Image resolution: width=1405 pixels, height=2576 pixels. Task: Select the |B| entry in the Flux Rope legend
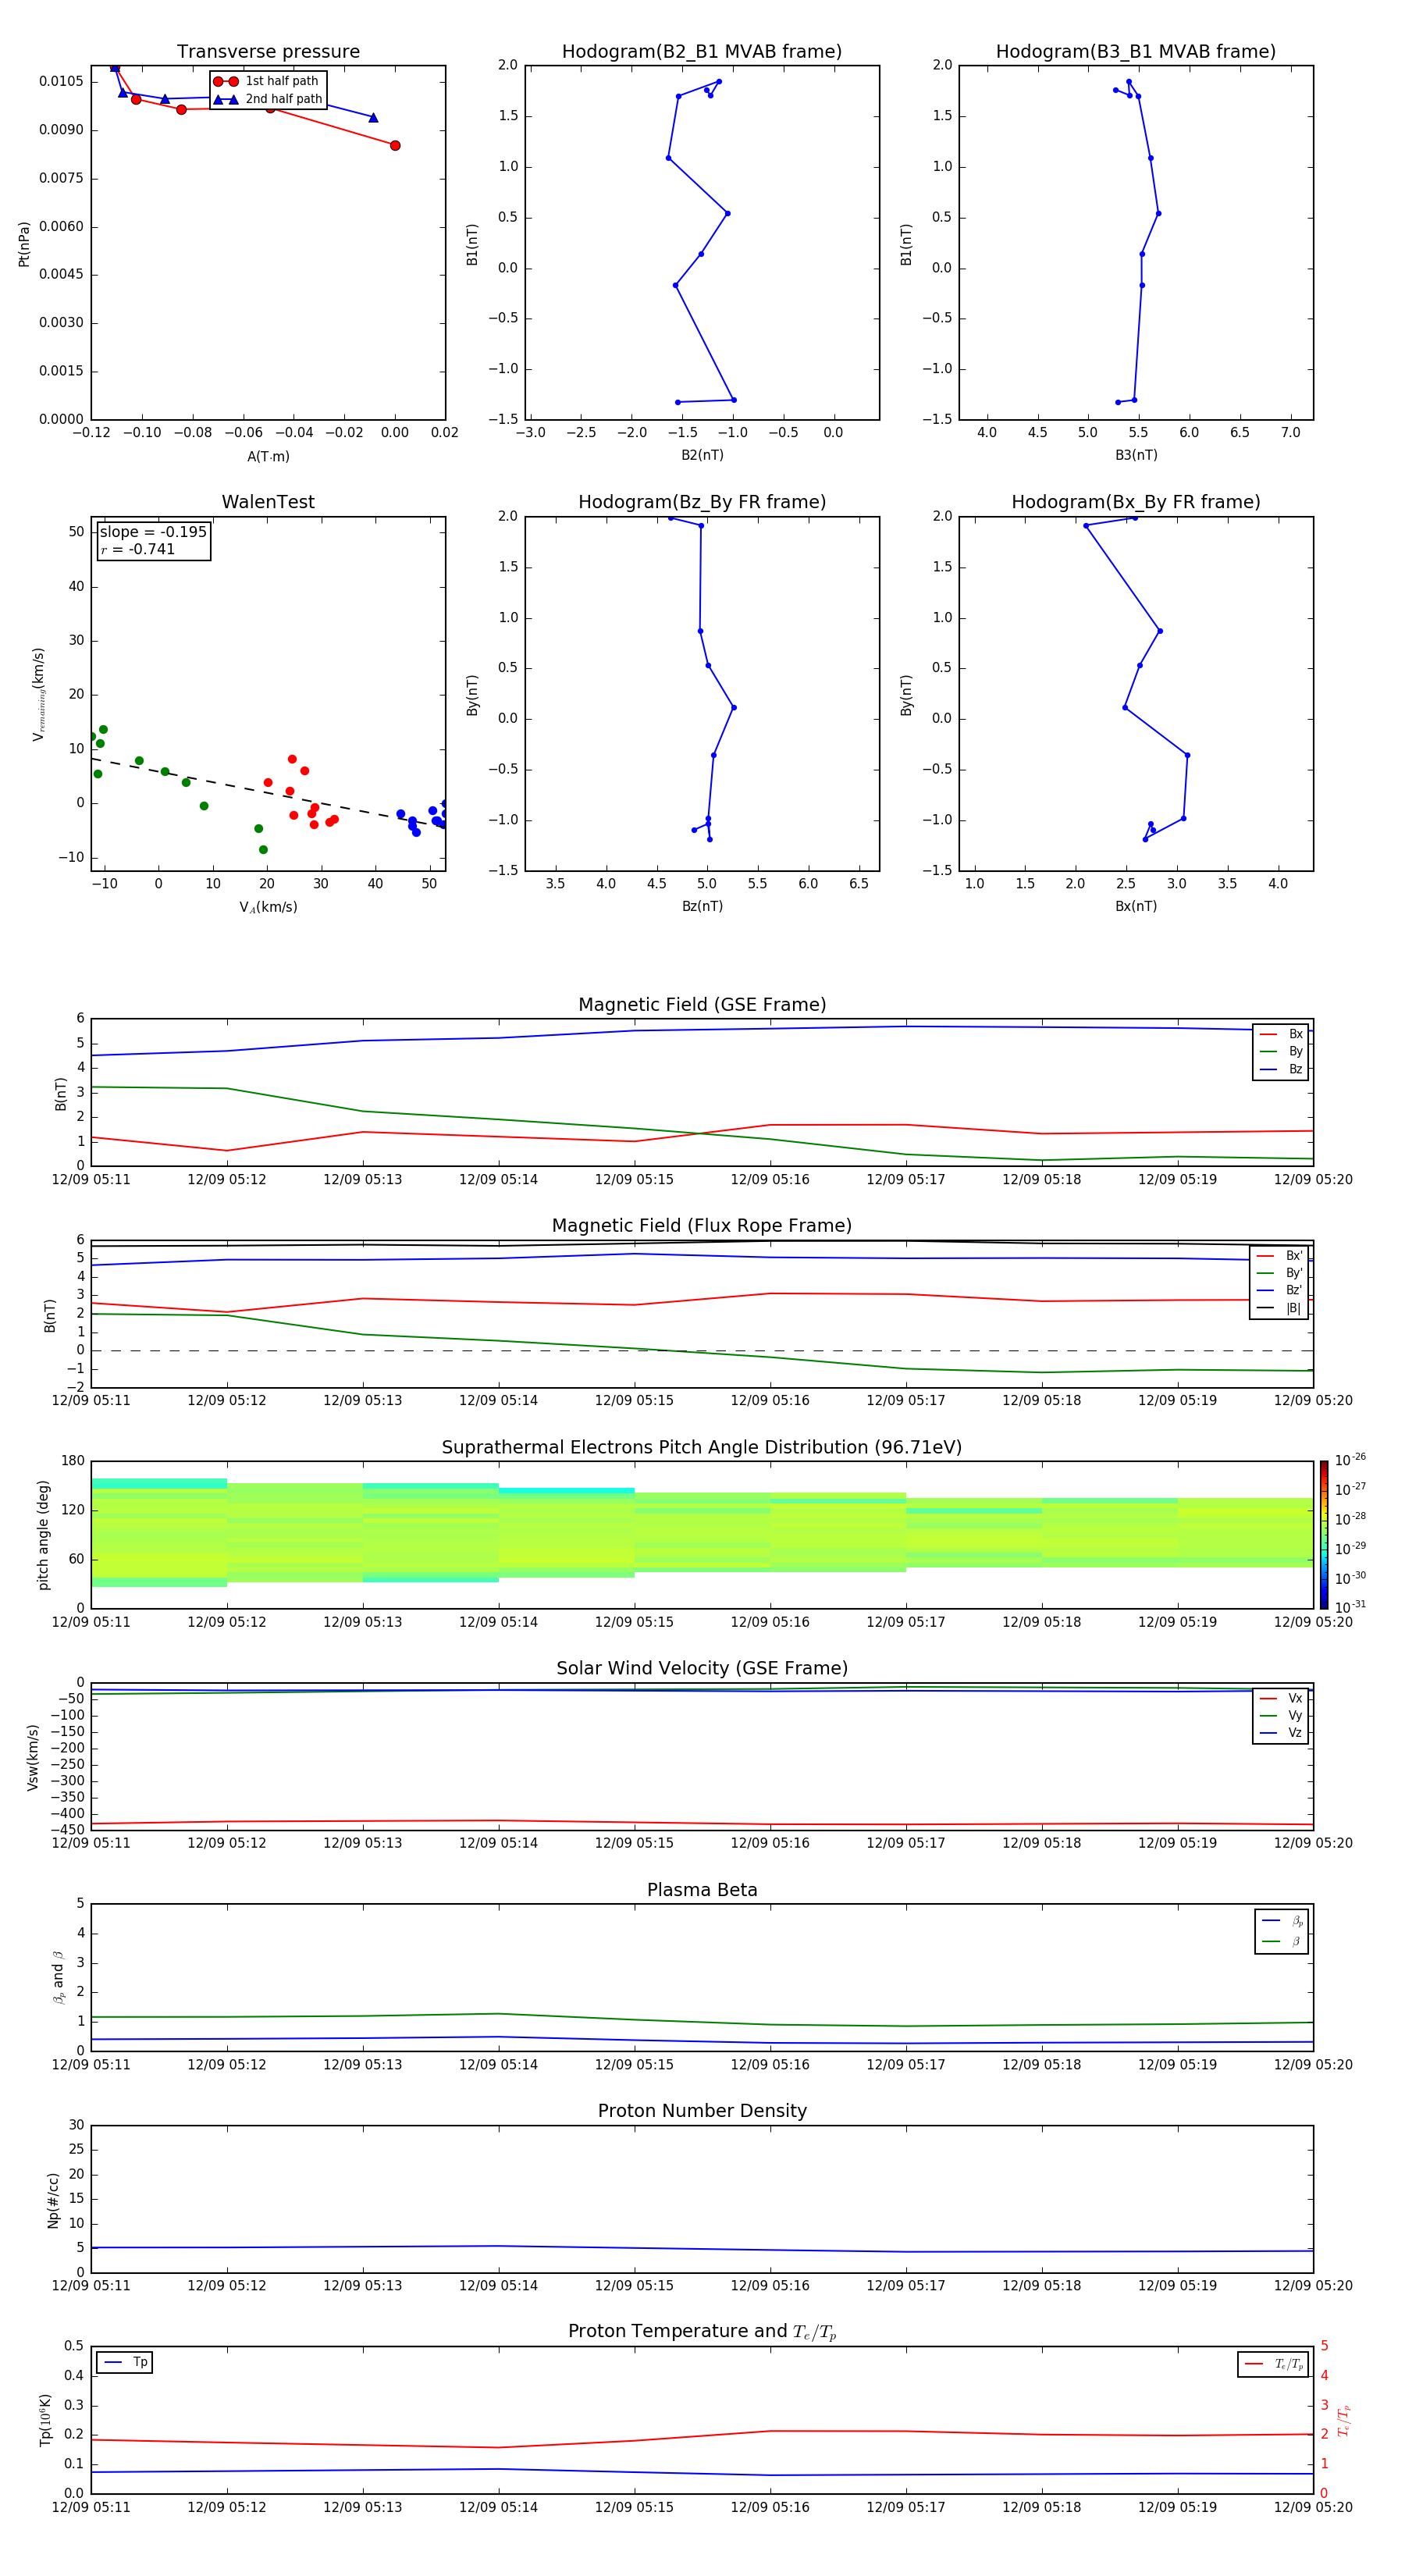pyautogui.click(x=1279, y=1308)
